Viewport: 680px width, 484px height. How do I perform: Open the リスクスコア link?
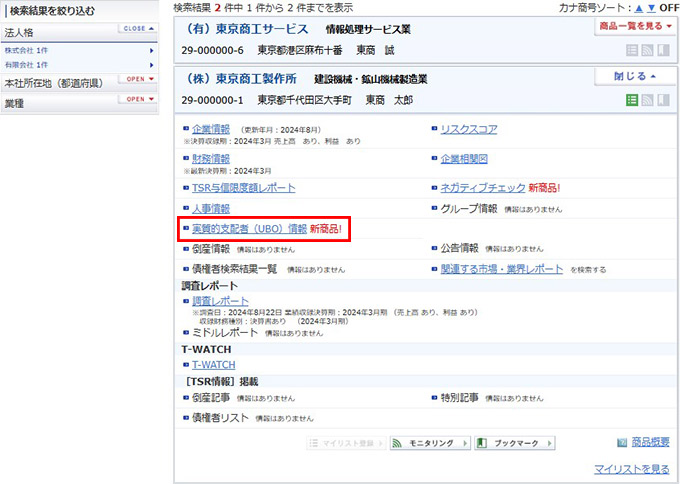click(469, 129)
